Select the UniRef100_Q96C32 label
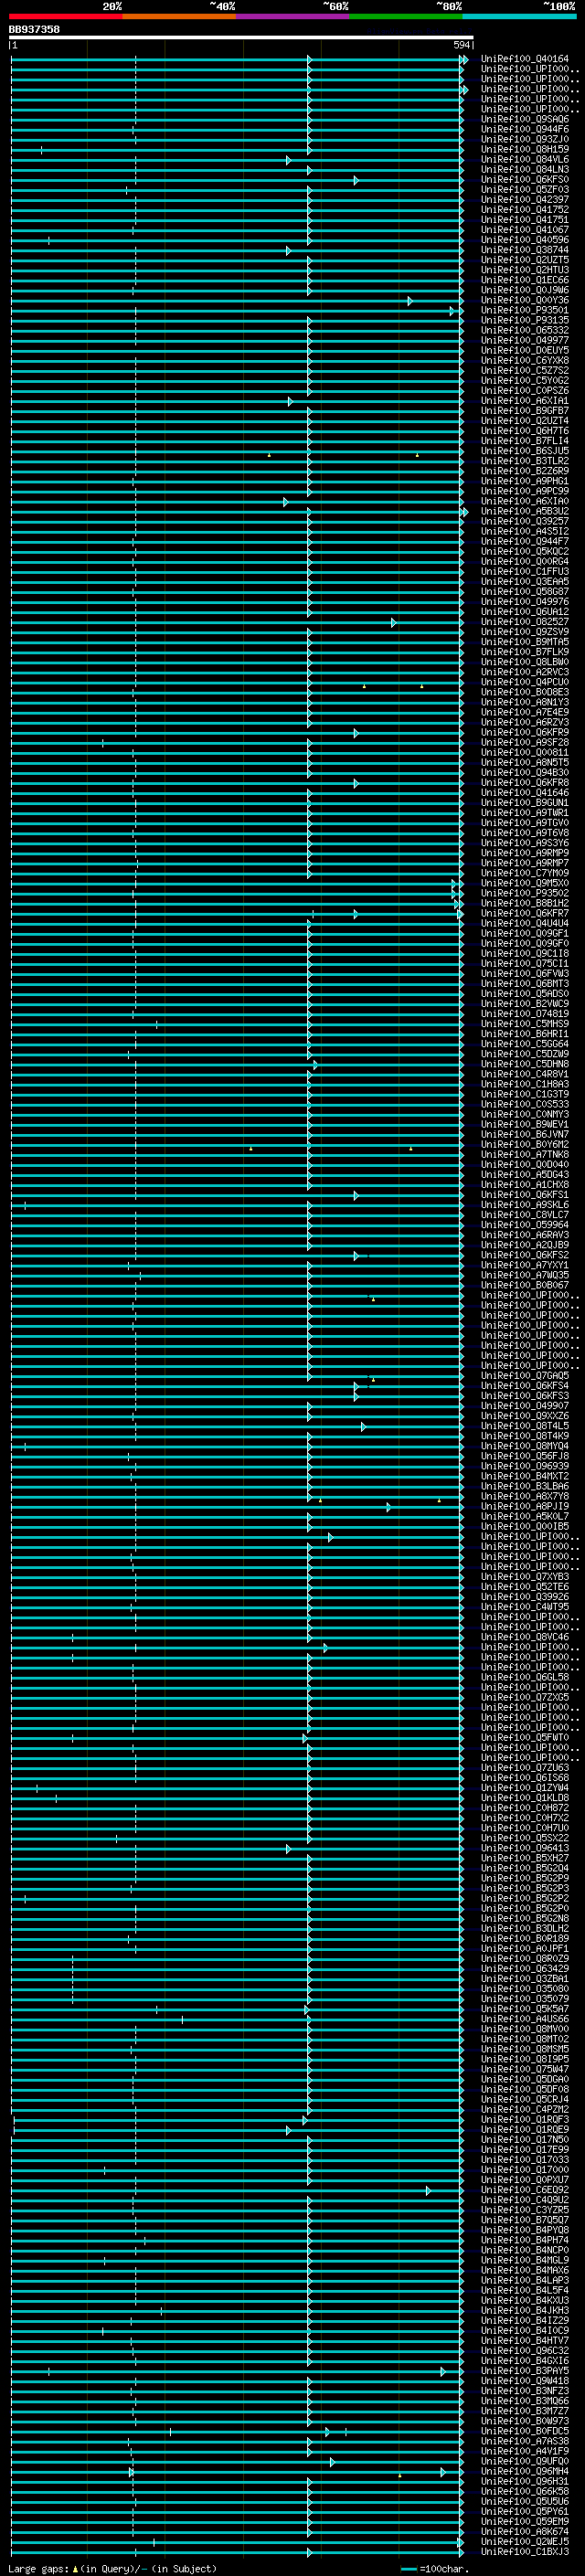 [x=525, y=2351]
